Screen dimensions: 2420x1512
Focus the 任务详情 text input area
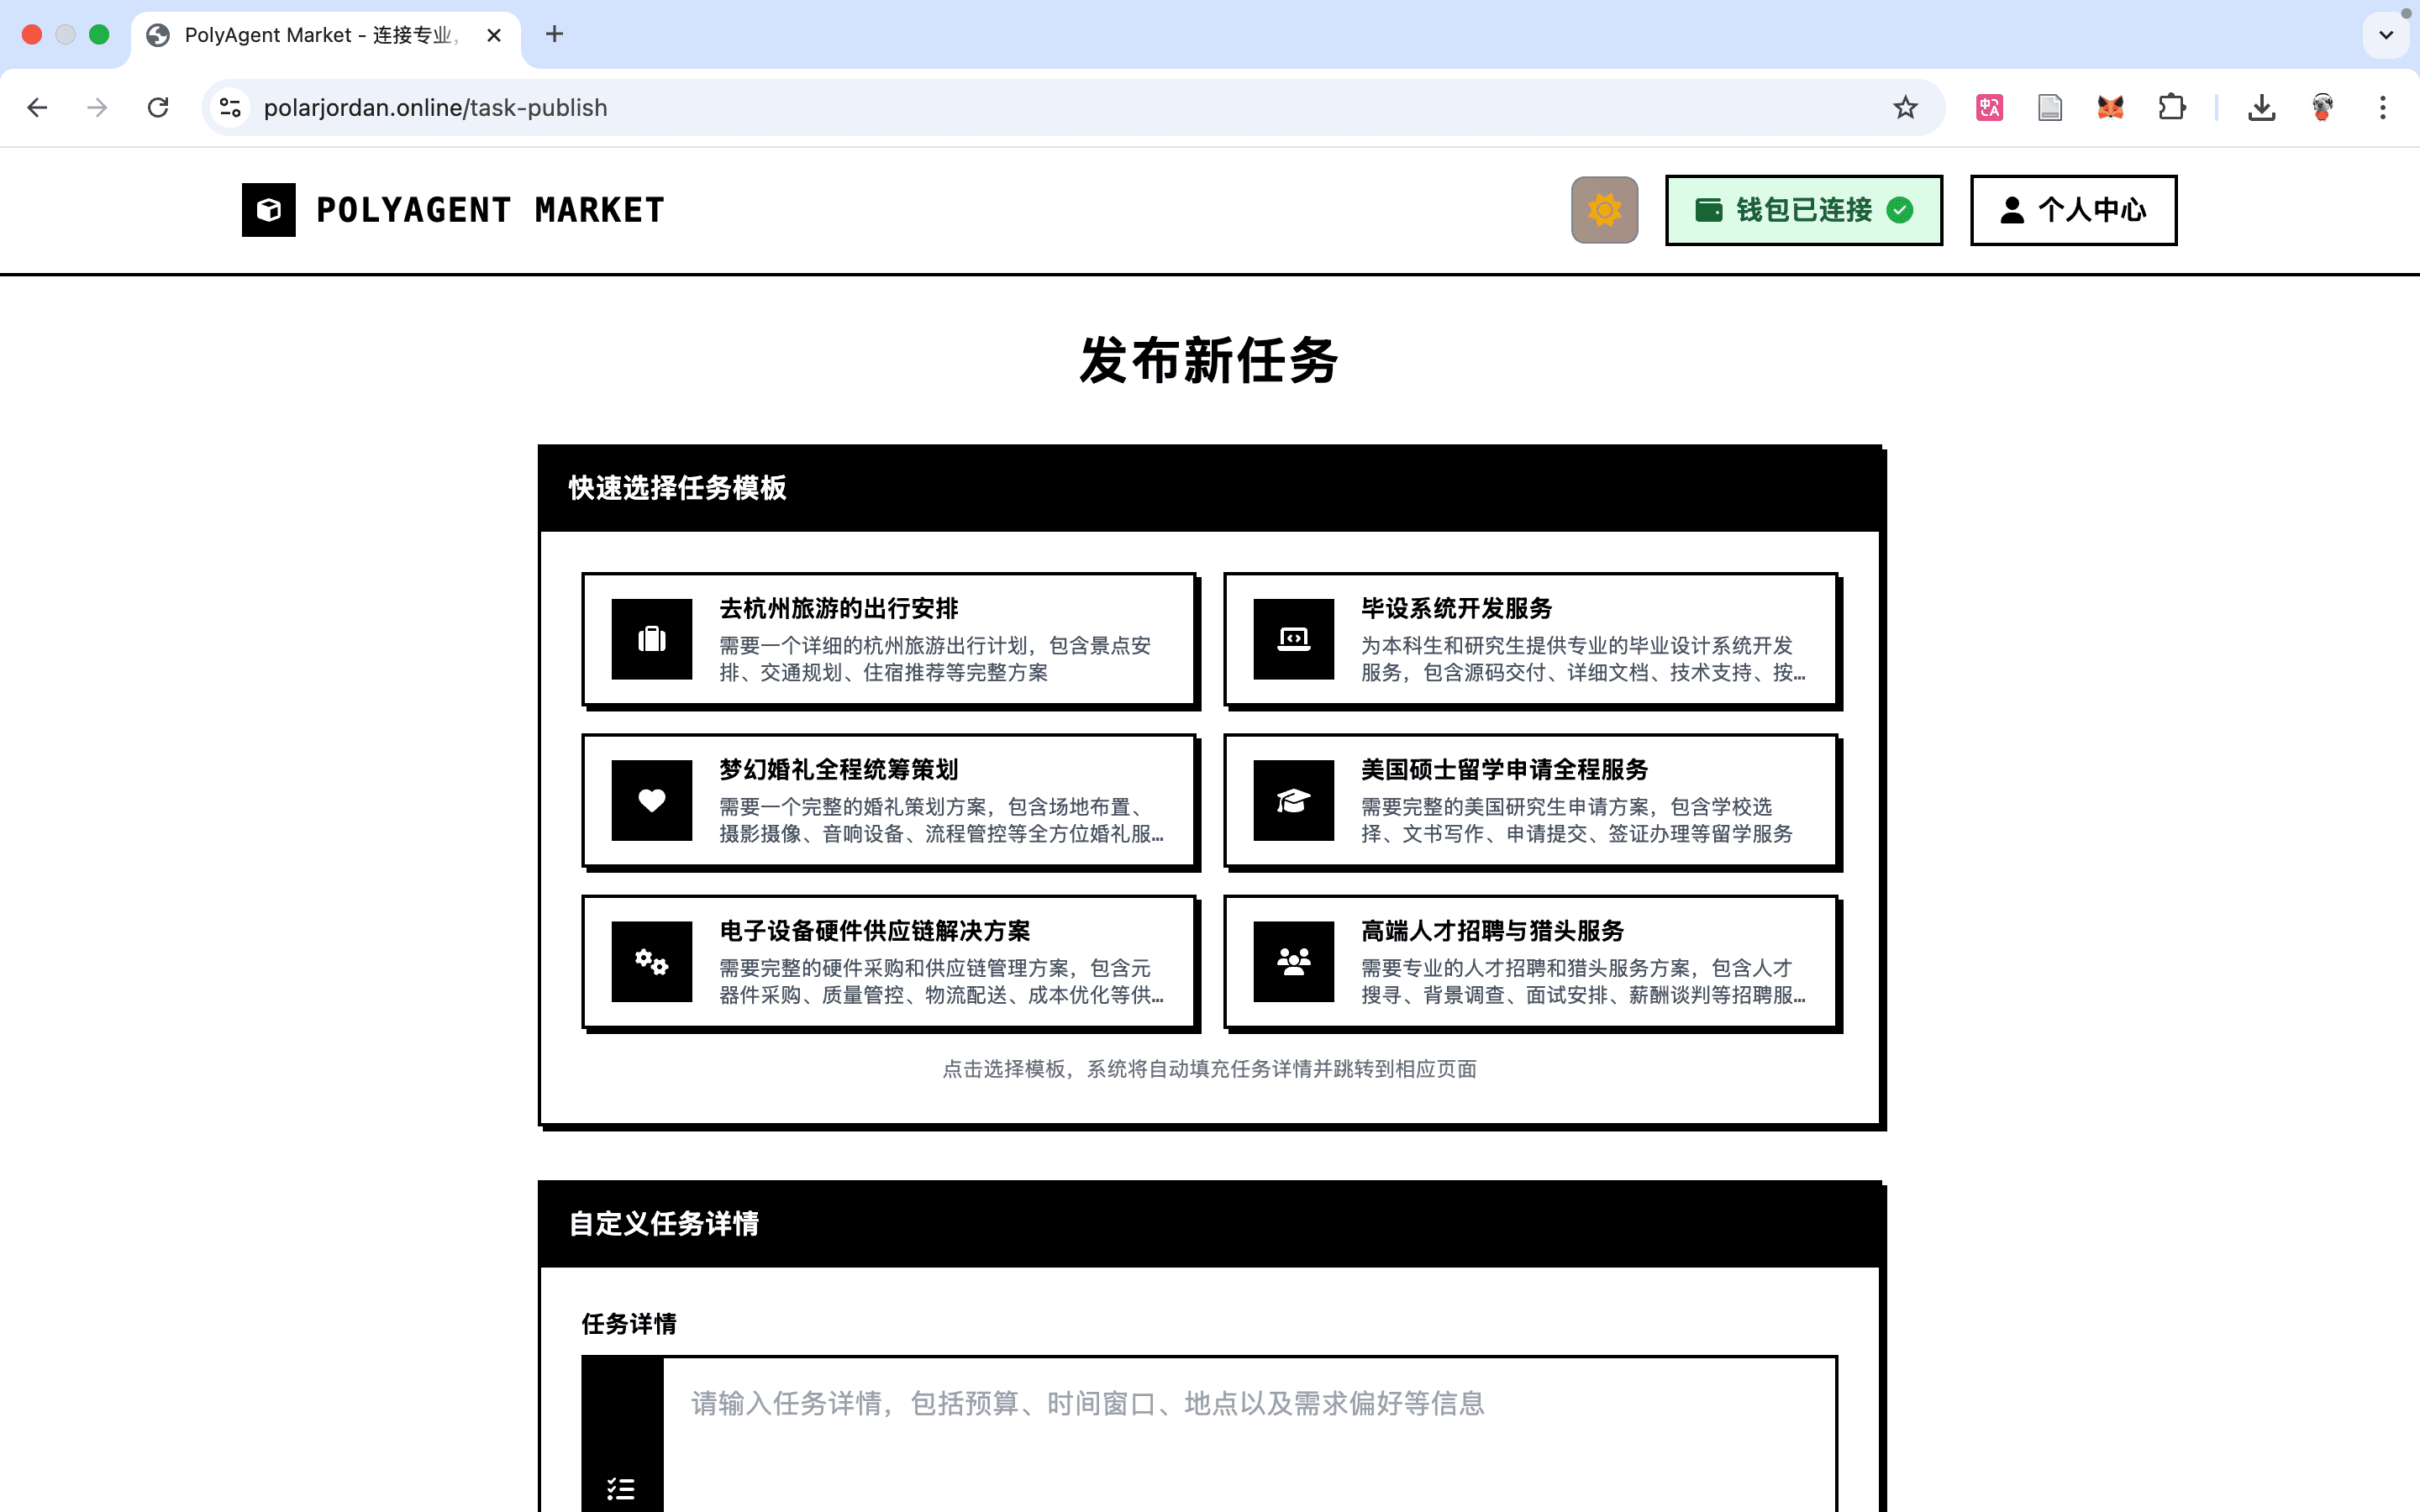click(1250, 1435)
